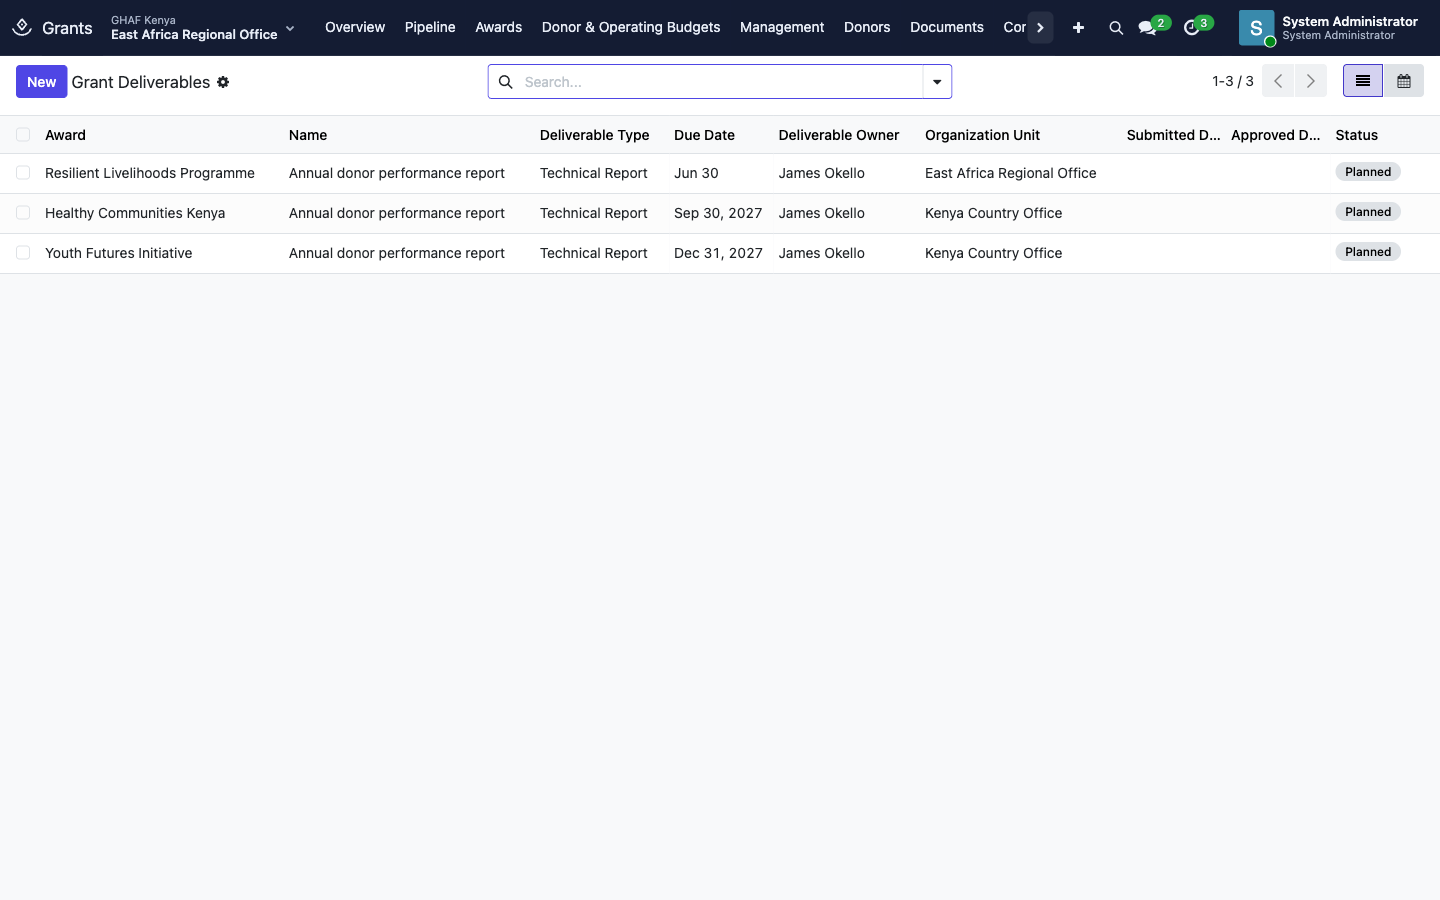1440x900 pixels.
Task: Expand the search filter options dropdown
Action: (937, 82)
